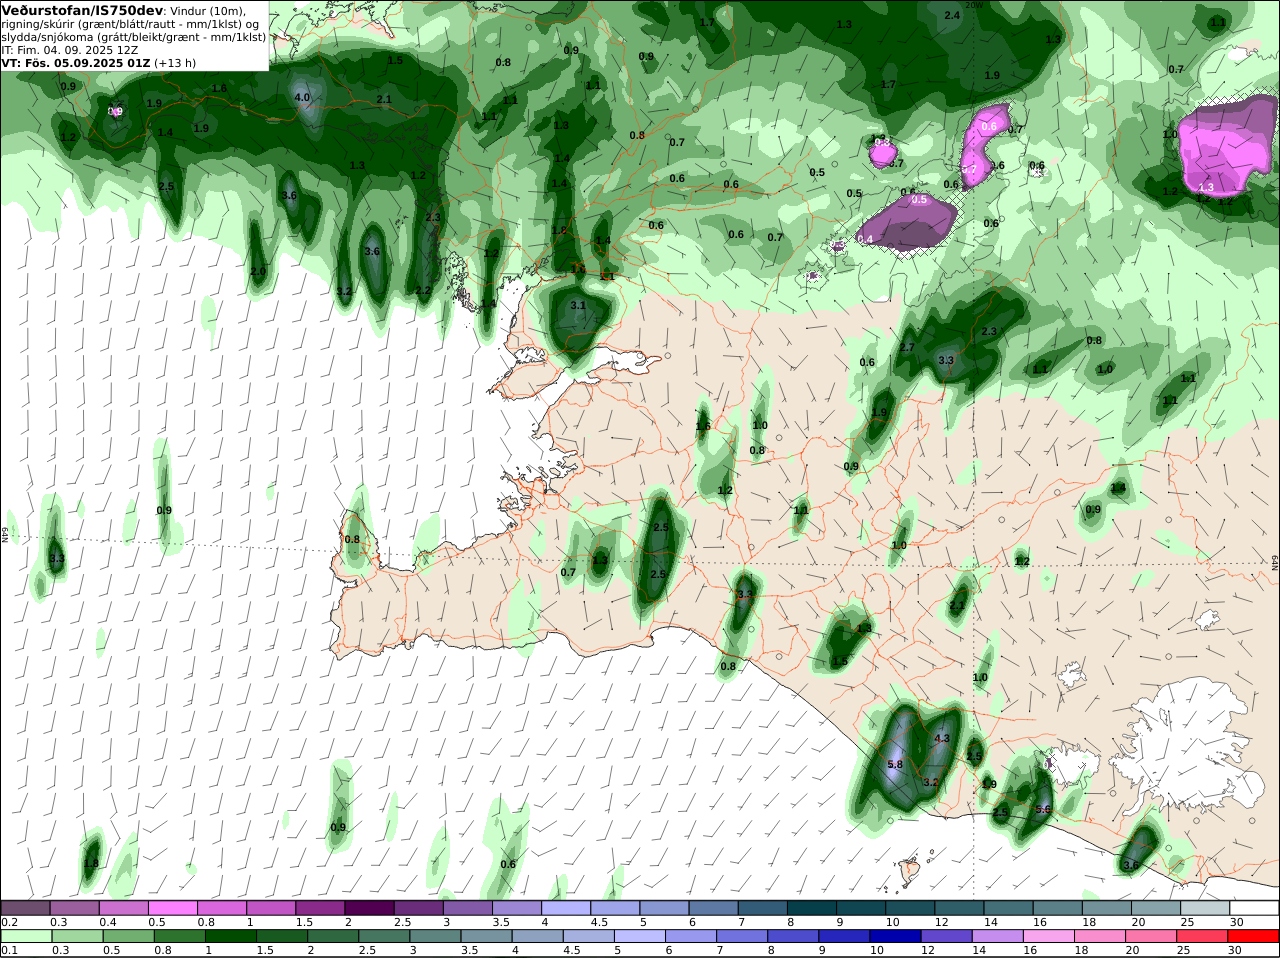Pick the rain legend swatch starting at 6
The image size is (1280, 958).
click(690, 936)
